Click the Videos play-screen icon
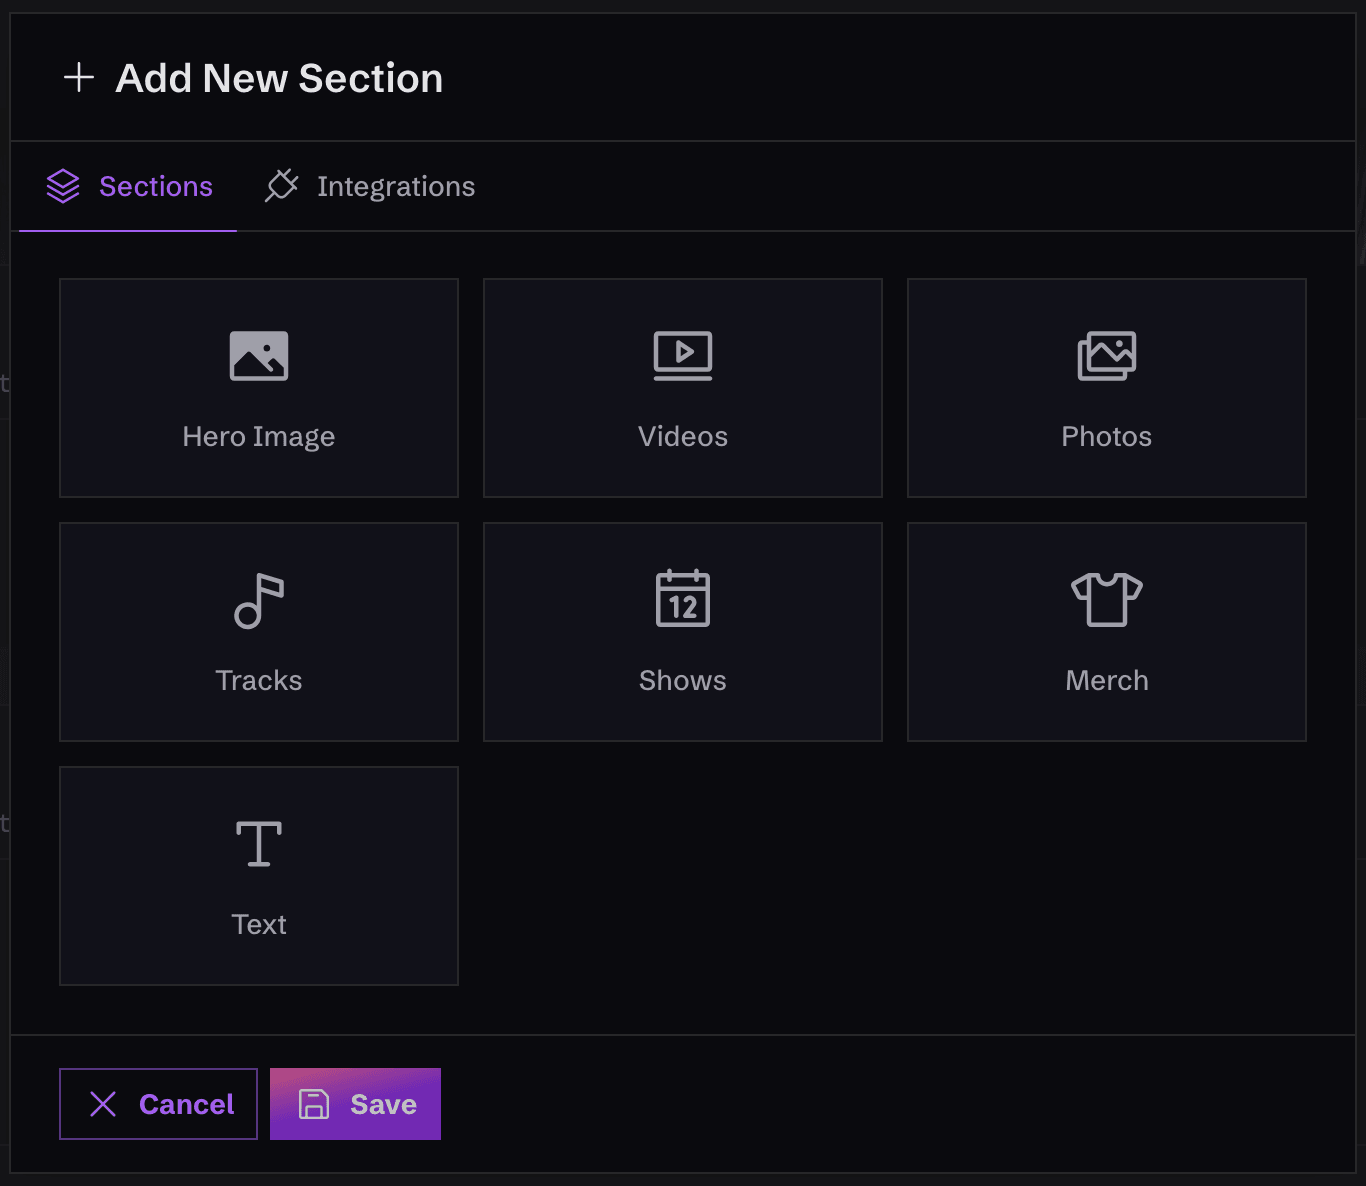This screenshot has width=1366, height=1186. [683, 354]
